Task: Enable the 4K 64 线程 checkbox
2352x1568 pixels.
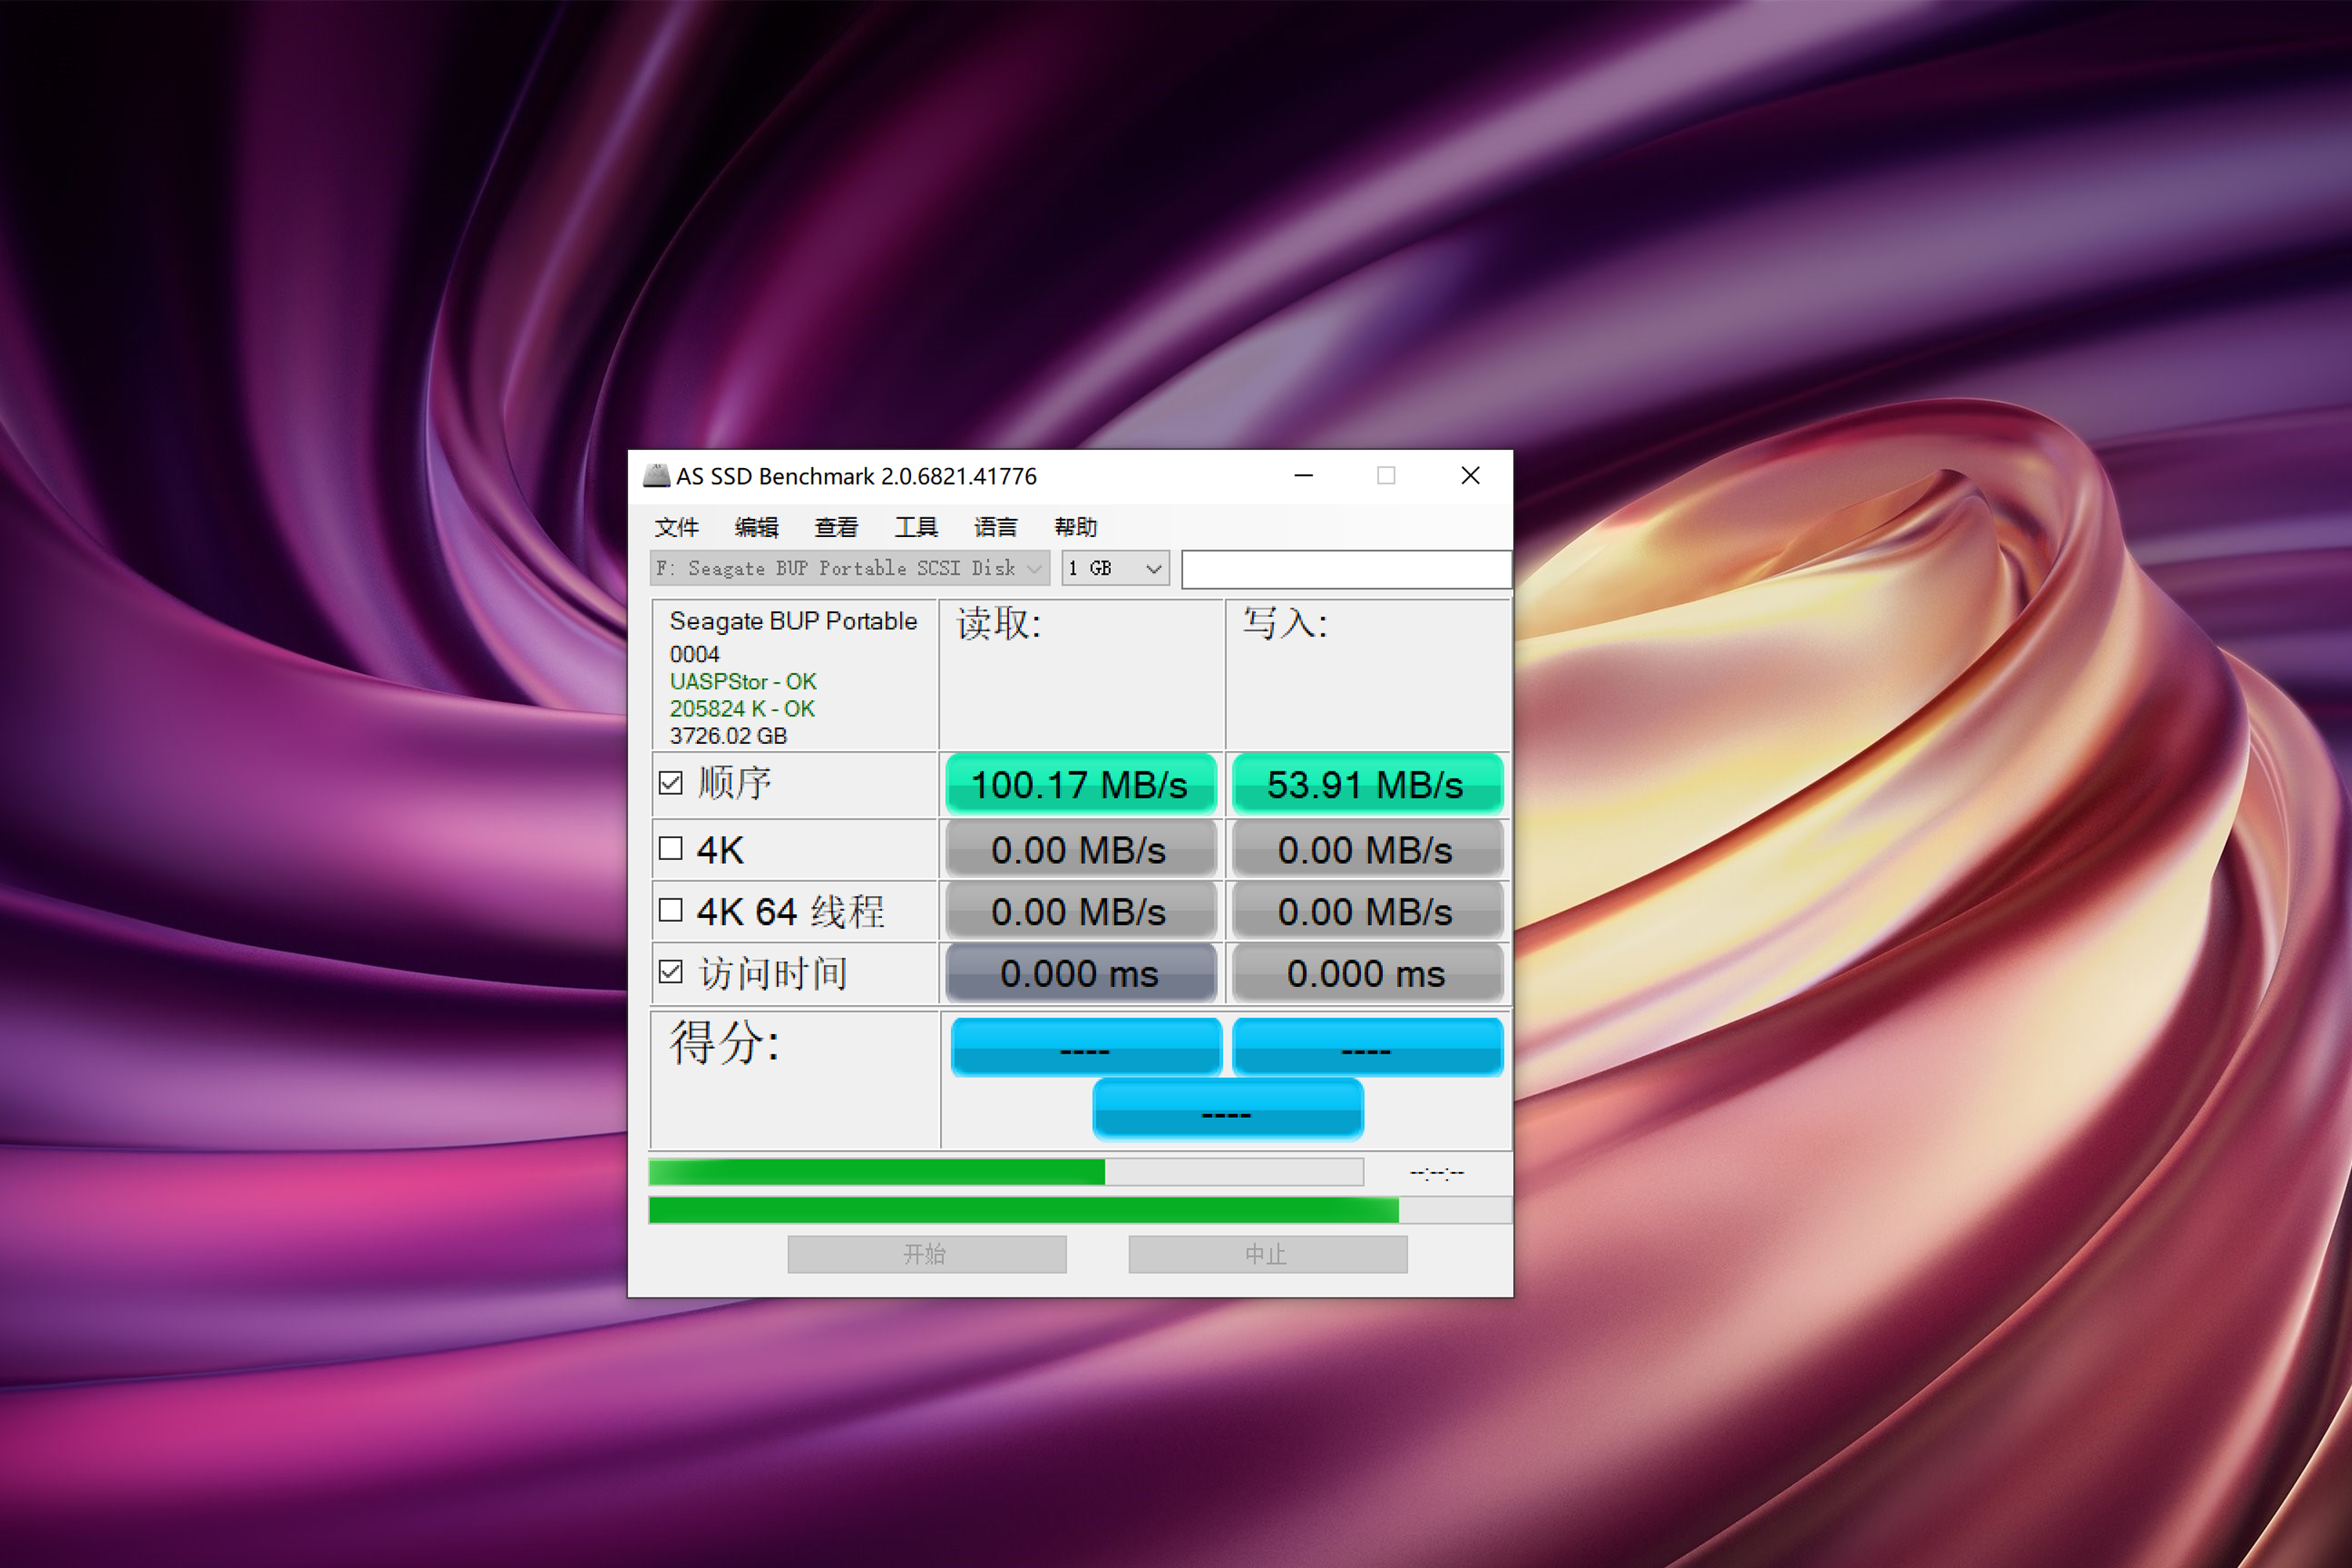Action: tap(671, 910)
